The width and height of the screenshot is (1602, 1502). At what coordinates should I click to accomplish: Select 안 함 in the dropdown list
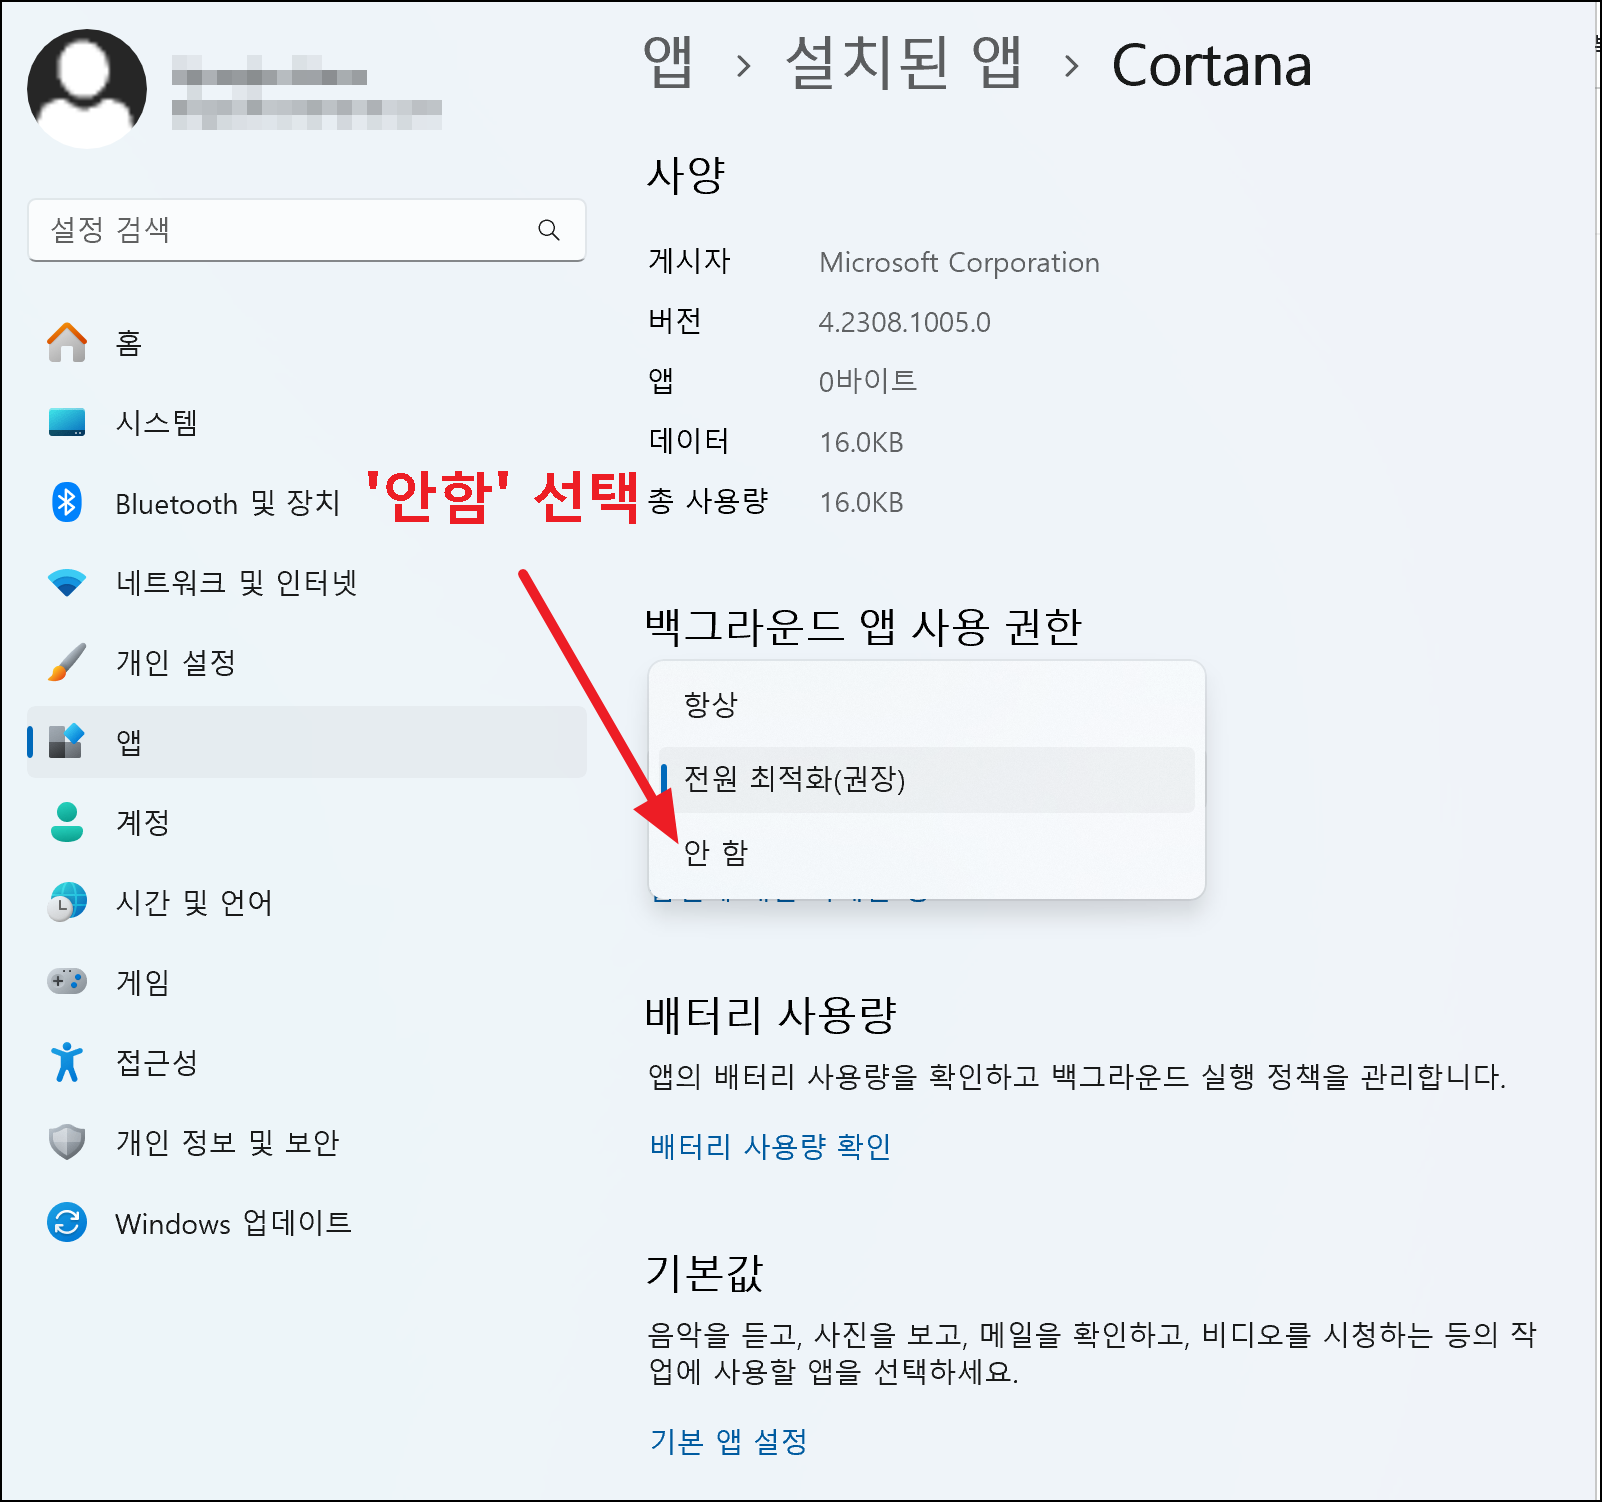point(927,853)
